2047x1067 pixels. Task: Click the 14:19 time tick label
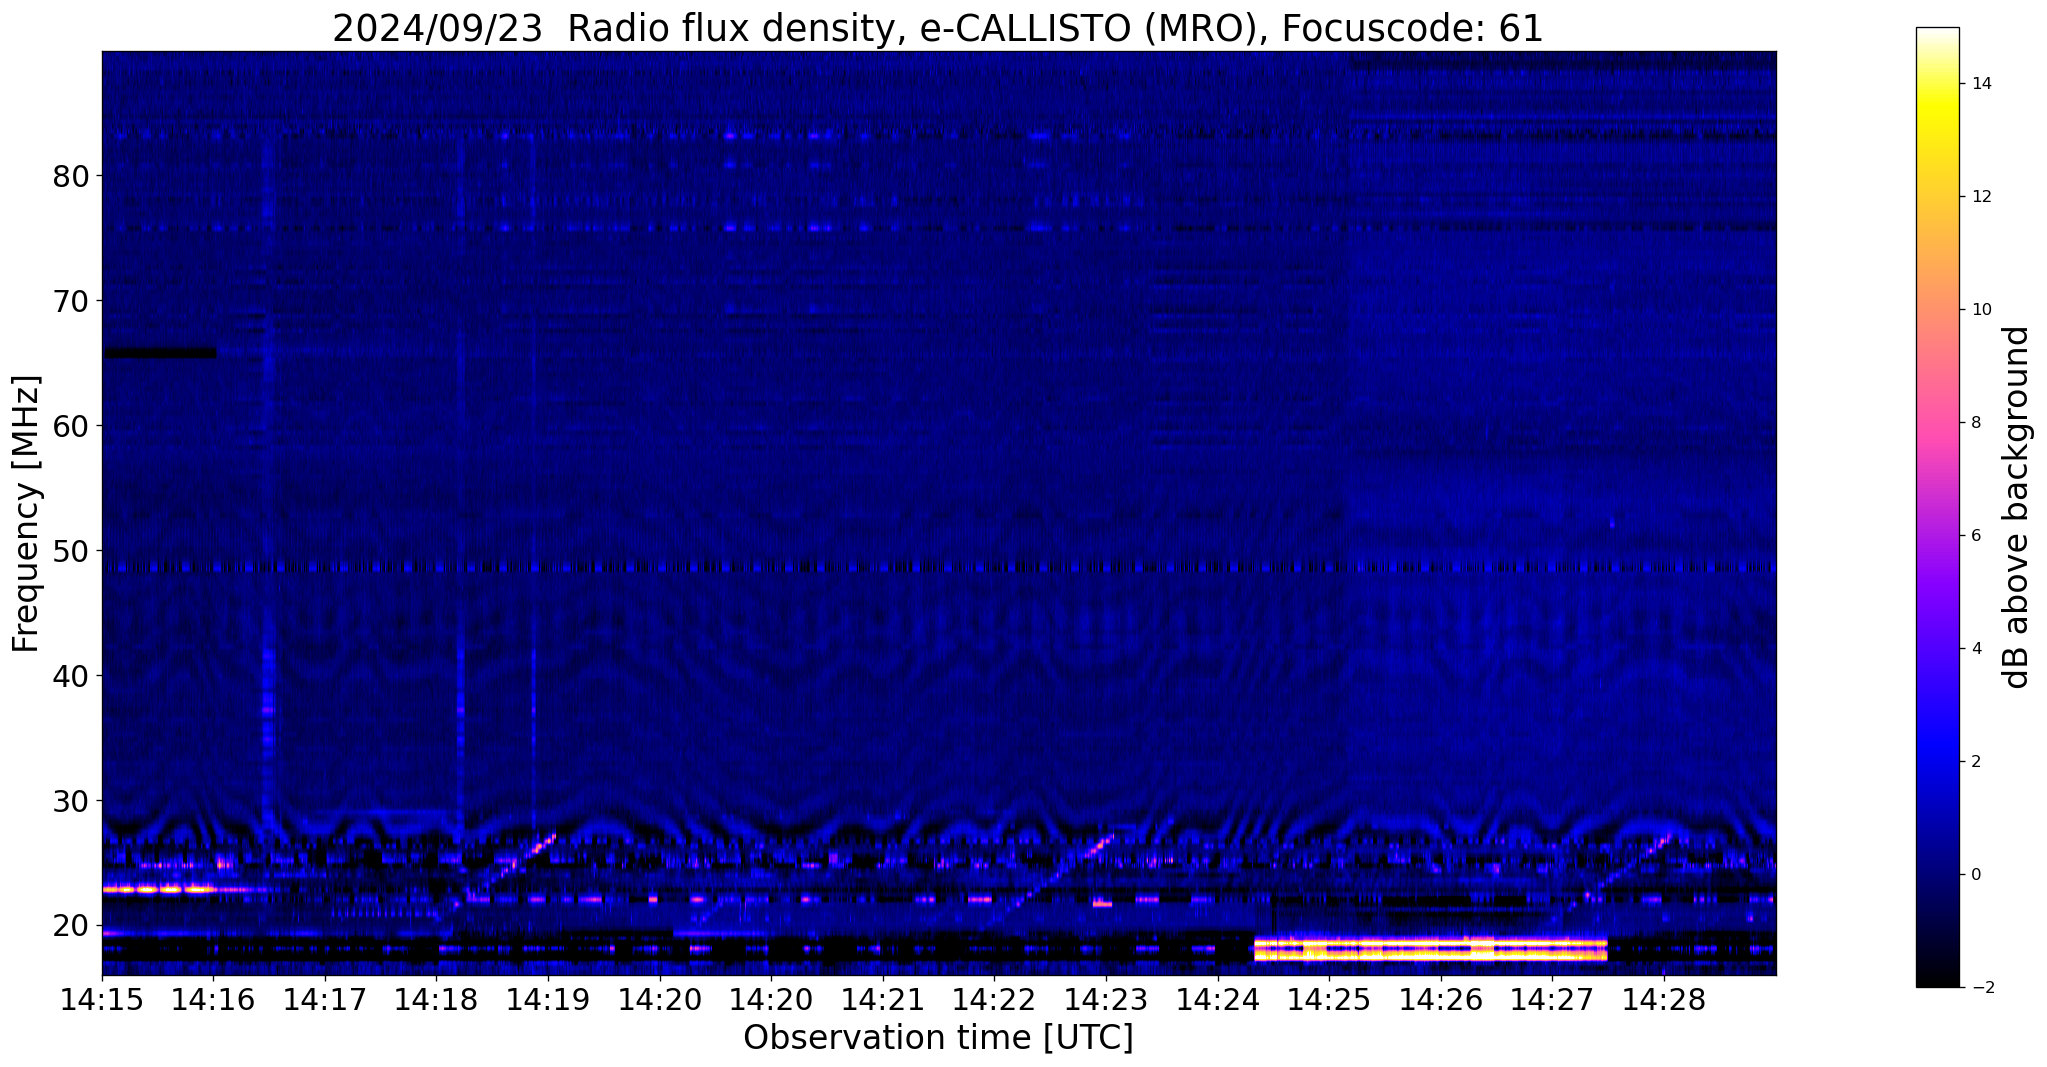(548, 1000)
